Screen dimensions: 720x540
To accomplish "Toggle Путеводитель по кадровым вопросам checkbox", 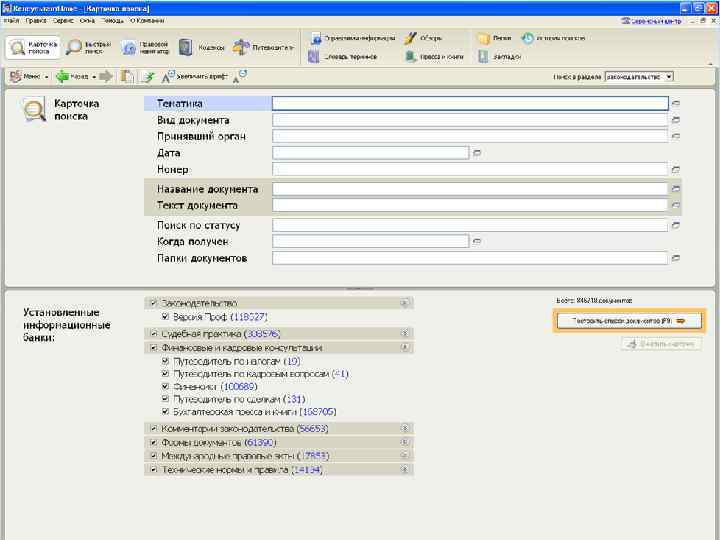I will (165, 374).
